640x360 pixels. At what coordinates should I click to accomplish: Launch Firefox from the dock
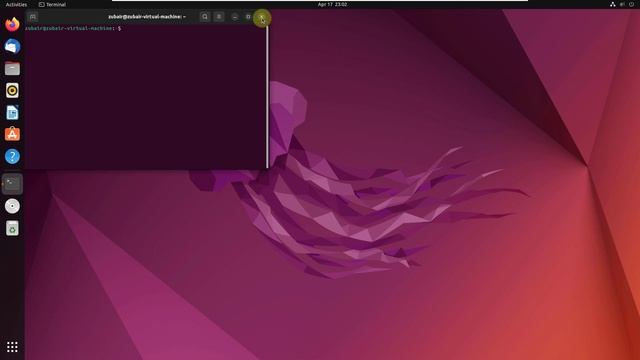click(x=12, y=24)
